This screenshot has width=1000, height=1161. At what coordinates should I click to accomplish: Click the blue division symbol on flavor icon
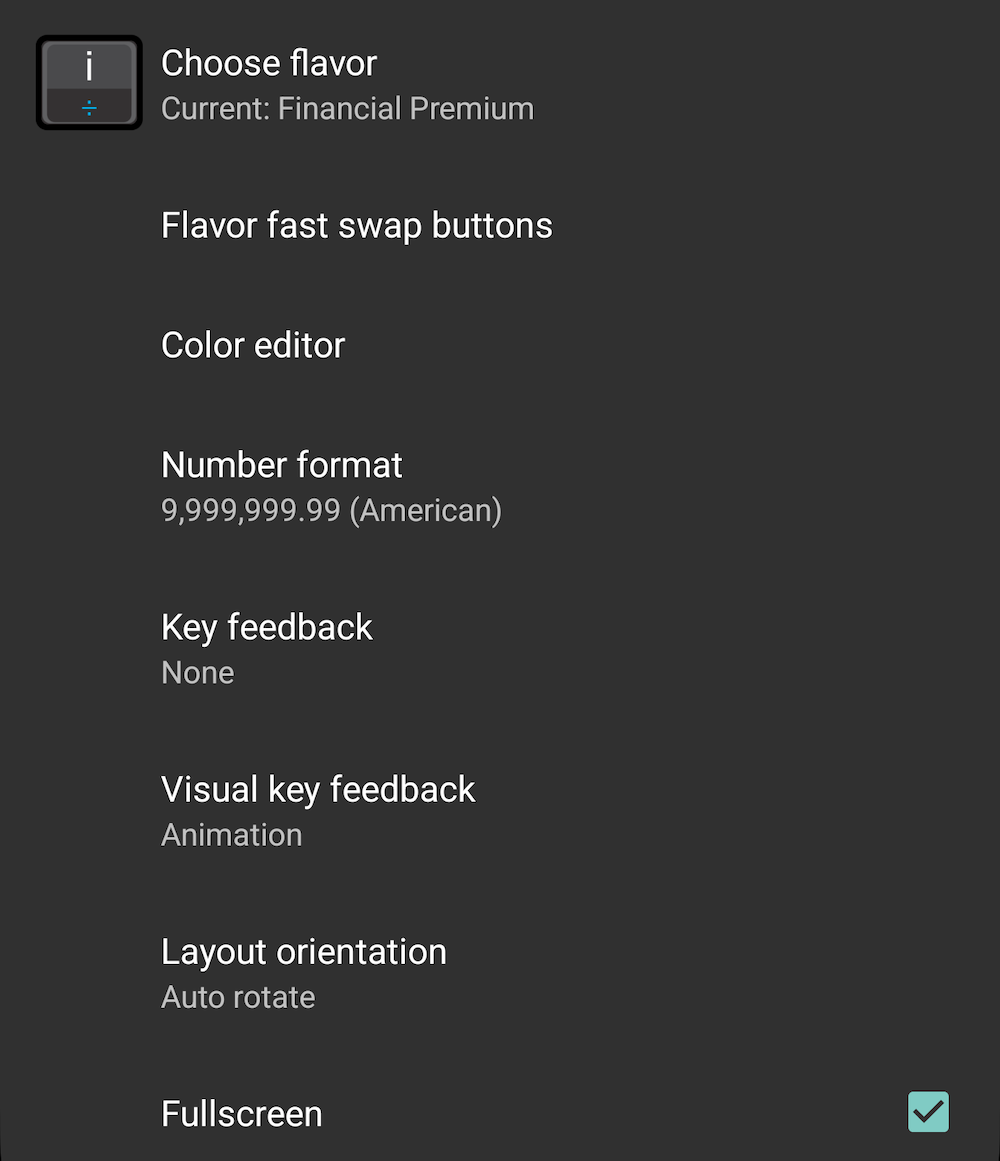89,109
